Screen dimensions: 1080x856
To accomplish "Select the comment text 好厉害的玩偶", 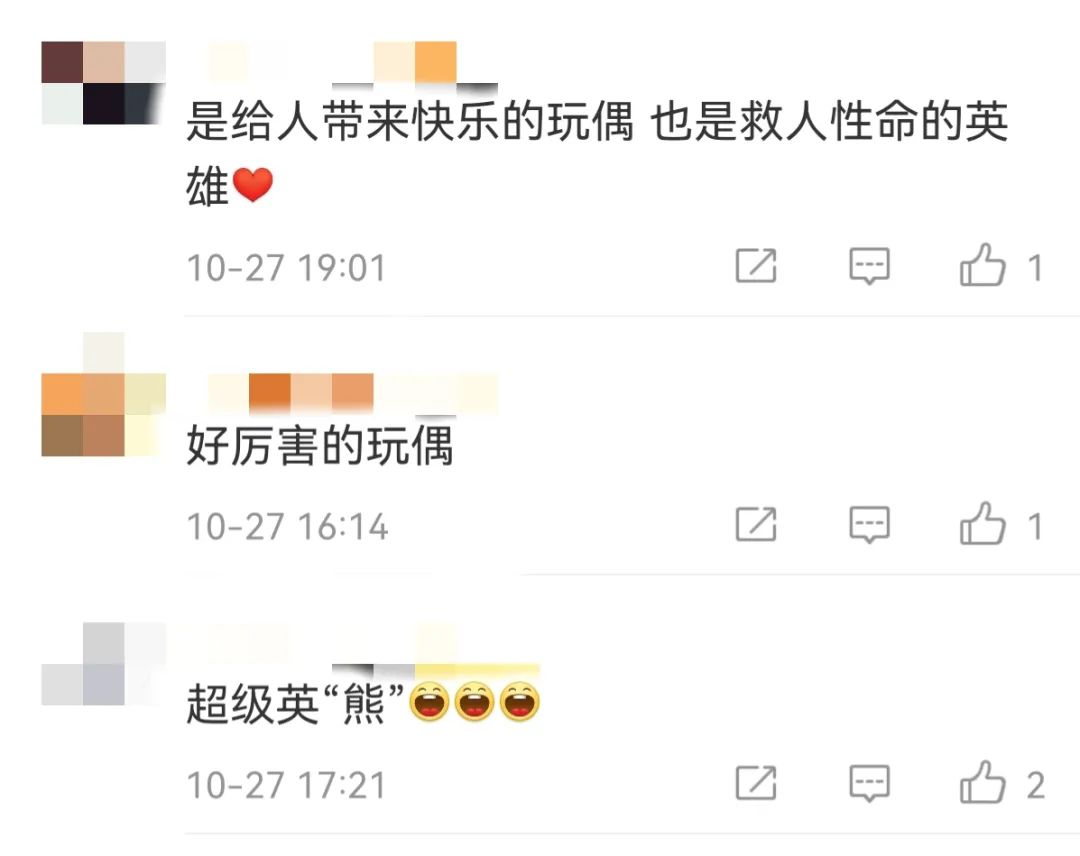I will click(x=320, y=446).
